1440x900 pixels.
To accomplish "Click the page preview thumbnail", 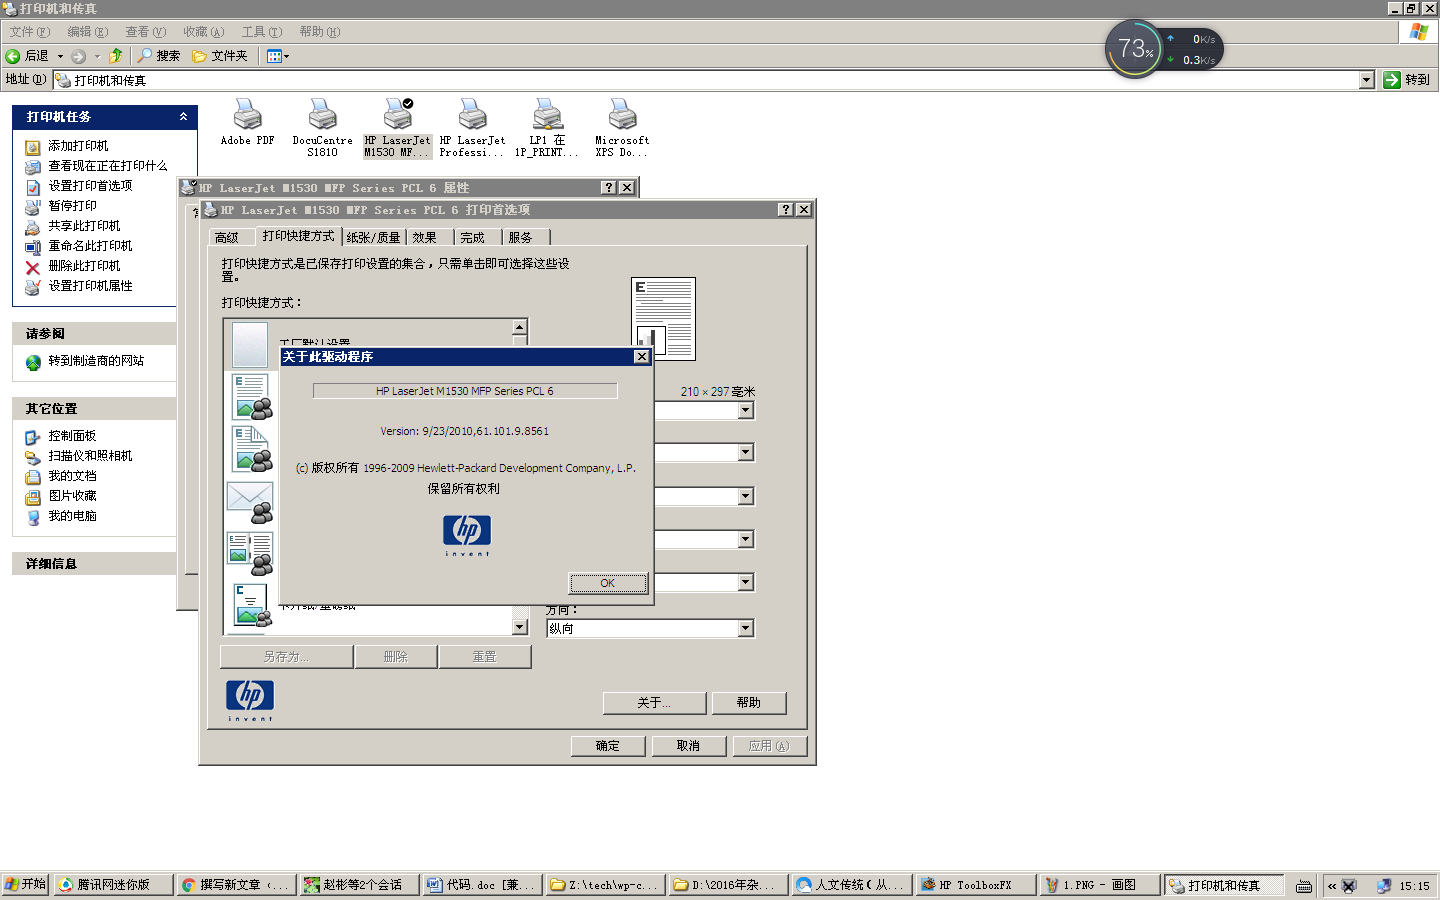I will pos(664,319).
